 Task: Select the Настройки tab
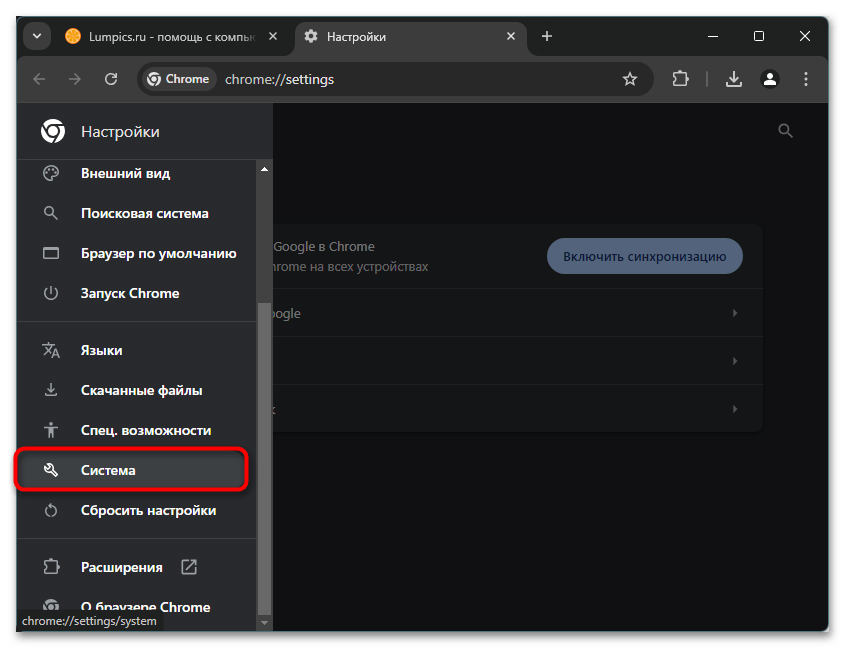click(410, 37)
